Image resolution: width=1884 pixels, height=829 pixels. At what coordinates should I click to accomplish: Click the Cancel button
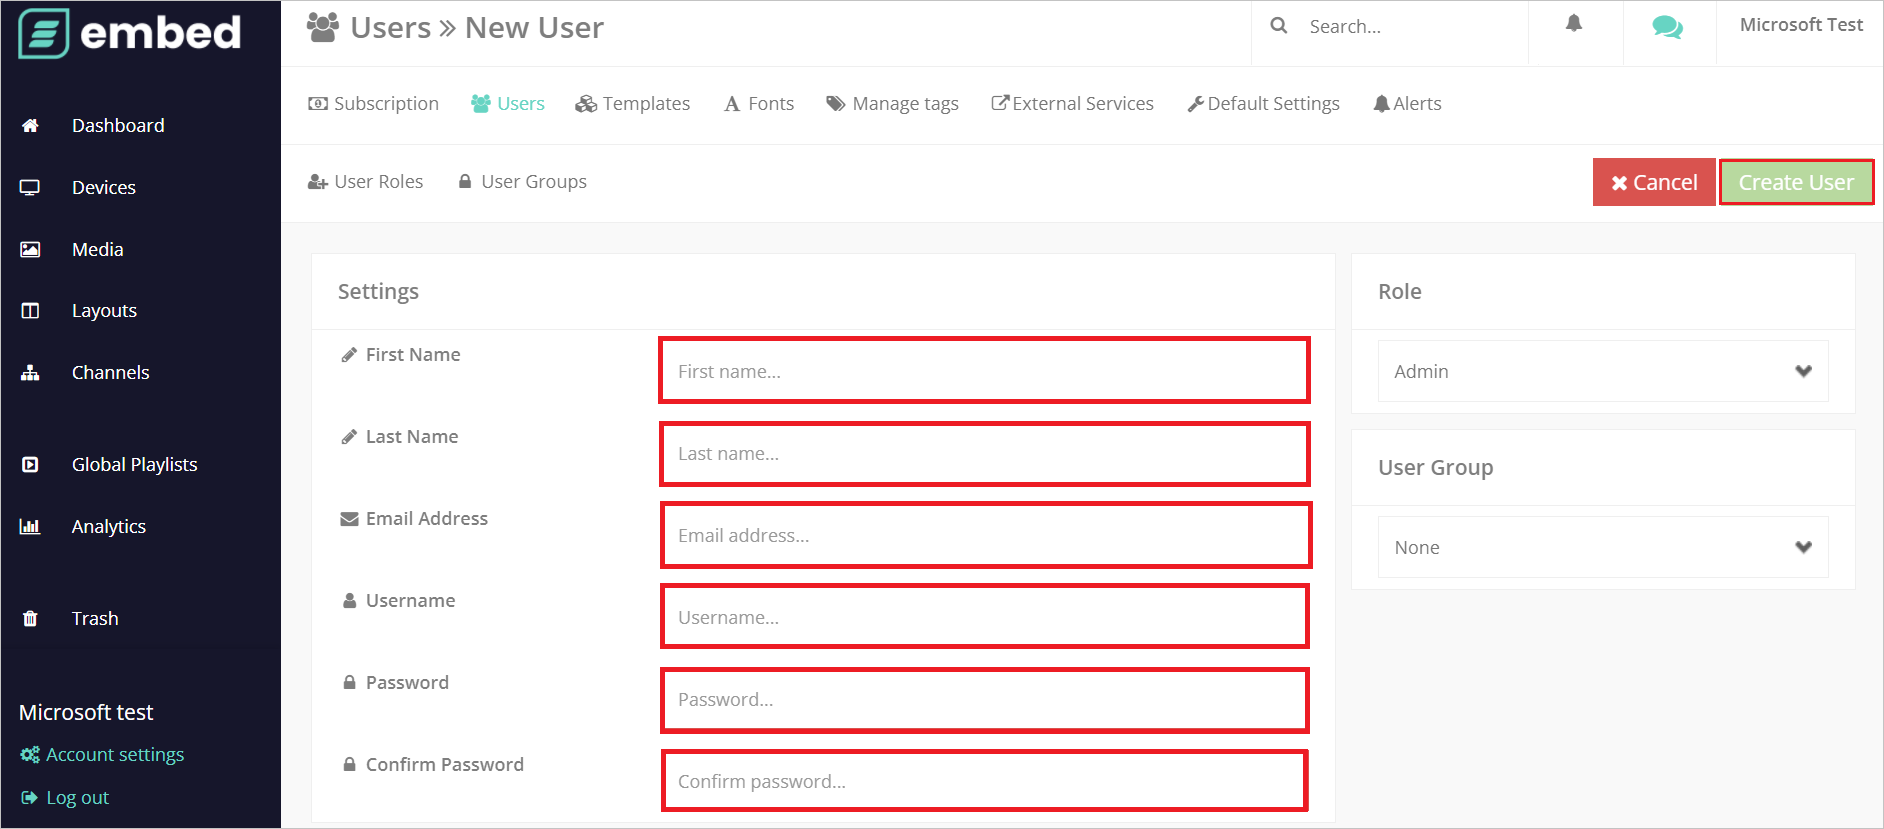tap(1654, 183)
